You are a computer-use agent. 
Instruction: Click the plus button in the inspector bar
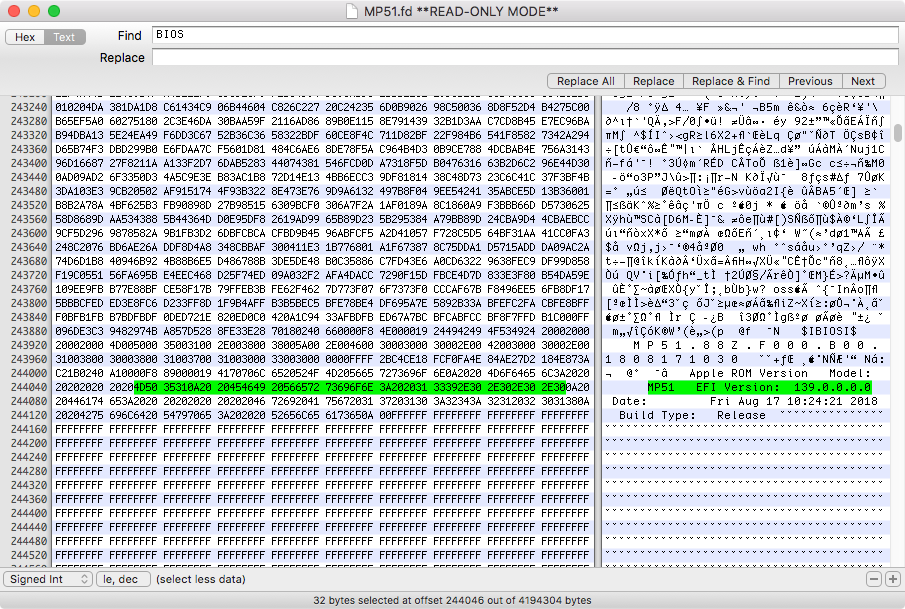point(892,579)
